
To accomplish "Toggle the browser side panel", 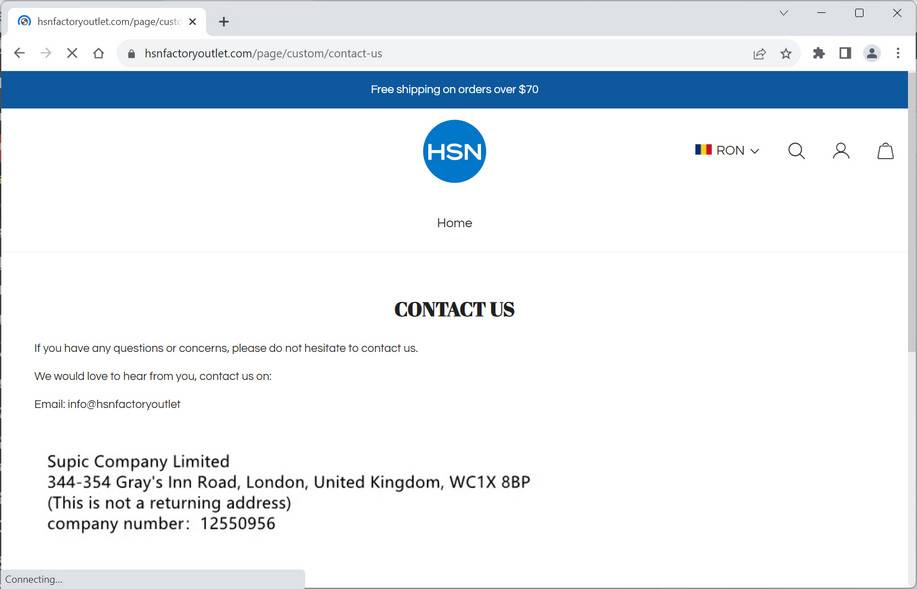I will tap(845, 53).
